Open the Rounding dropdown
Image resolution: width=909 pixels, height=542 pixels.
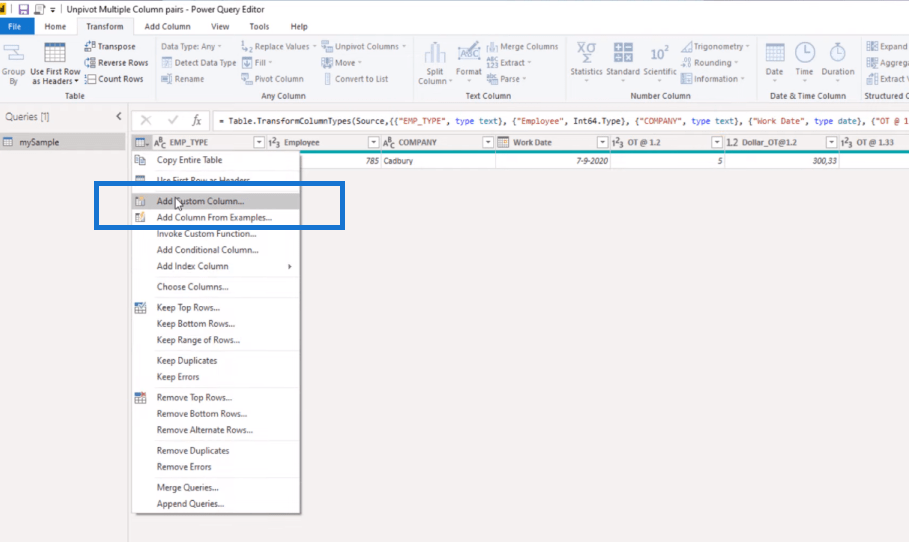(x=710, y=63)
